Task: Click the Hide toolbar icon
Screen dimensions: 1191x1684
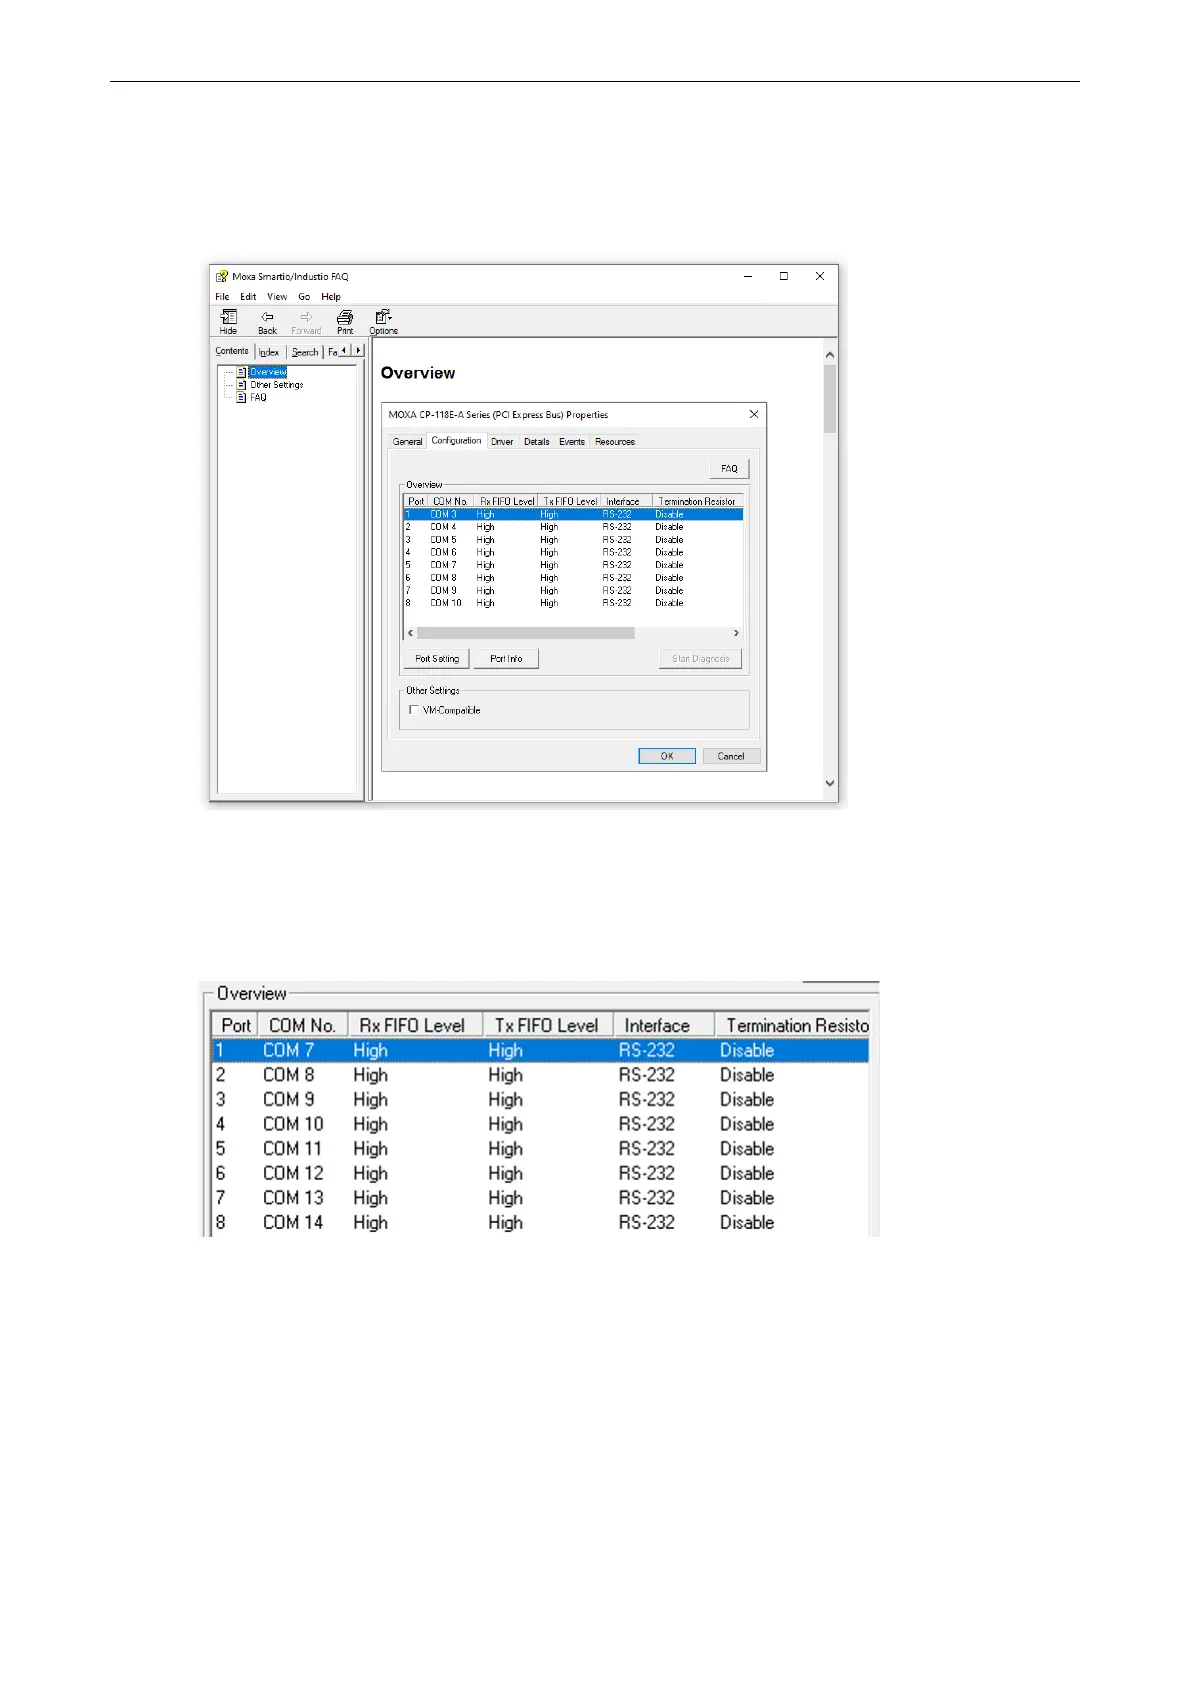Action: tap(228, 321)
